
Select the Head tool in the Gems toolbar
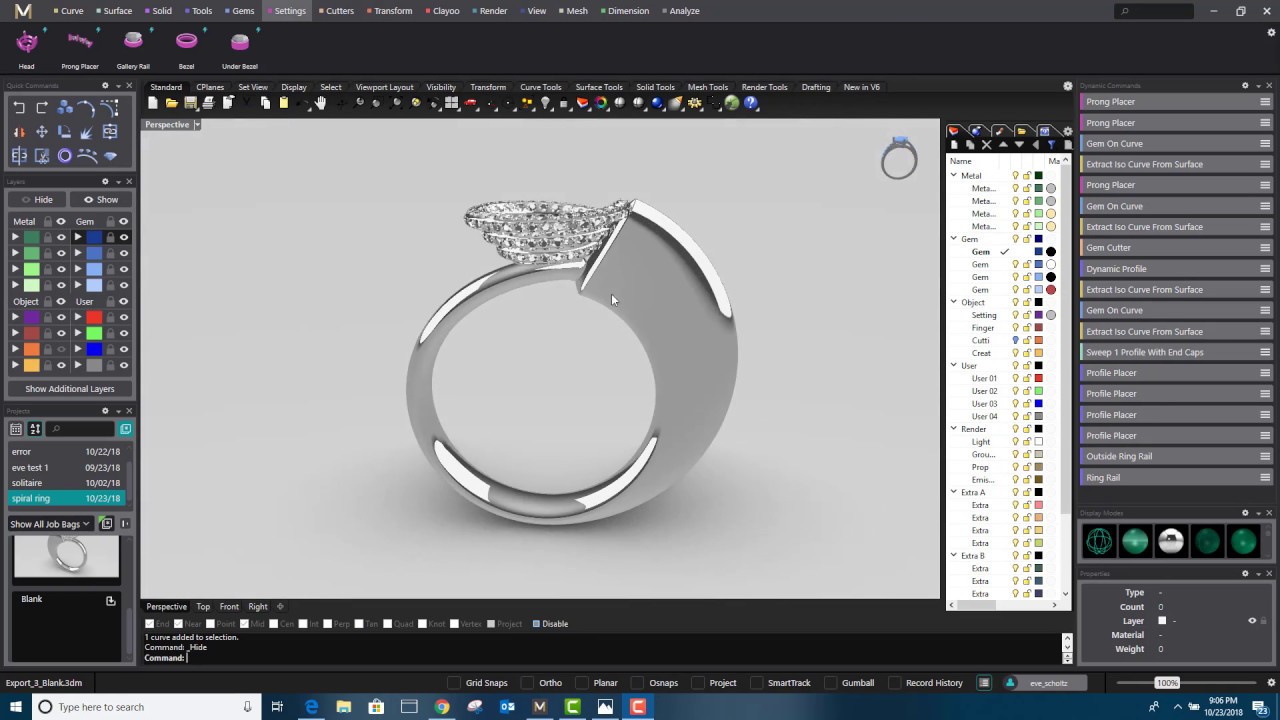pyautogui.click(x=26, y=41)
